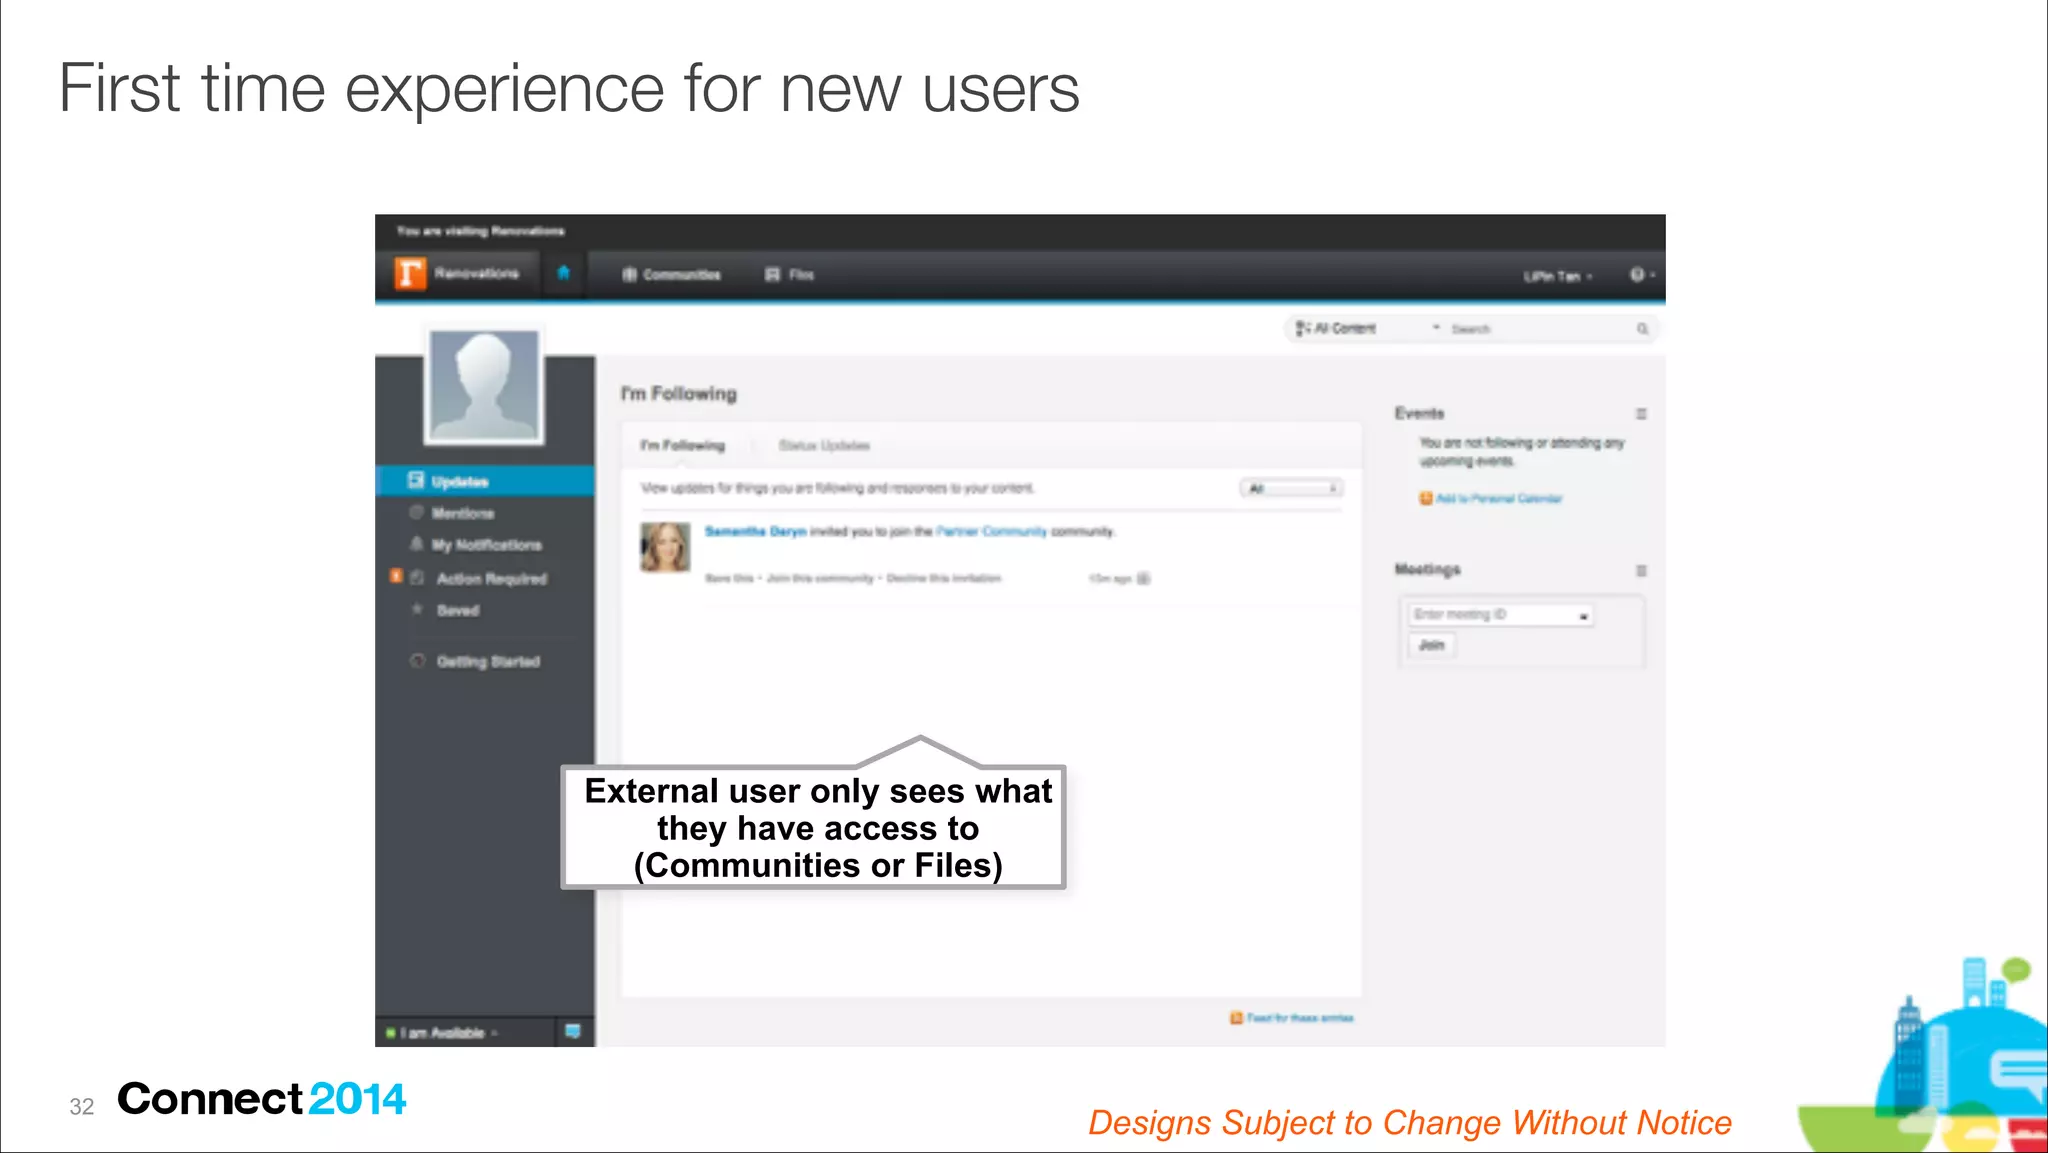Open the help menu icon
Viewport: 2048px width, 1153px height.
click(1641, 274)
